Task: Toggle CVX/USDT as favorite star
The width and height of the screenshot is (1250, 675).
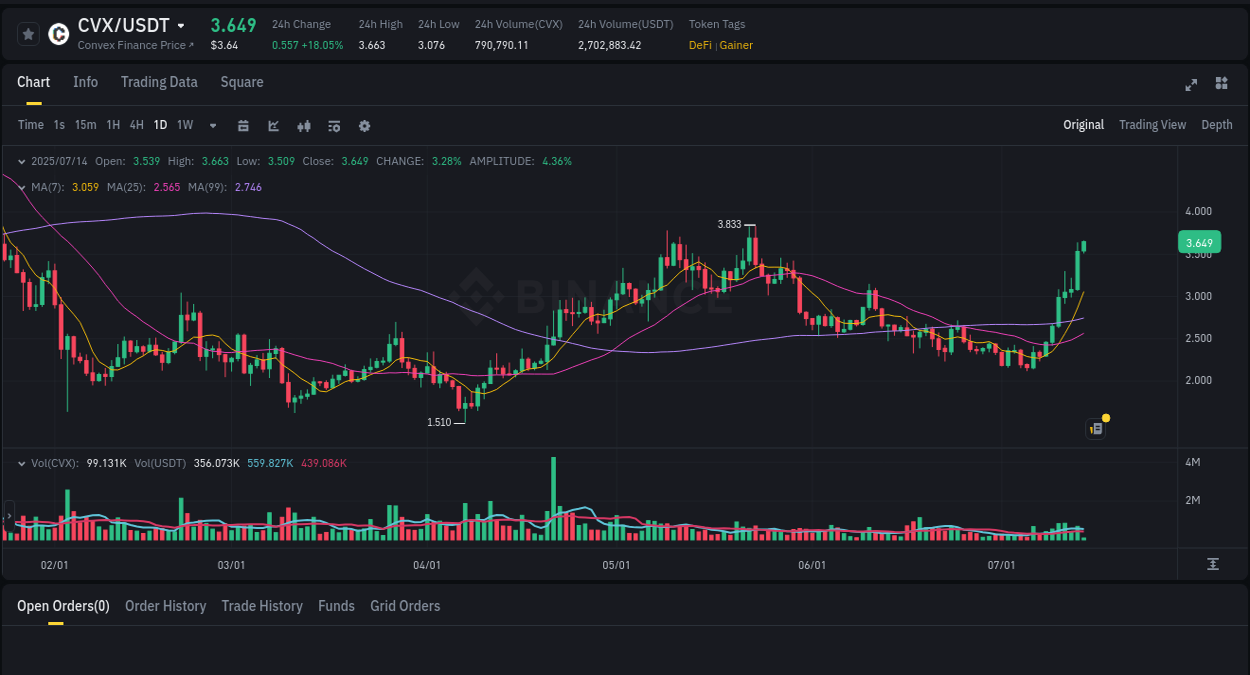Action: coord(27,33)
